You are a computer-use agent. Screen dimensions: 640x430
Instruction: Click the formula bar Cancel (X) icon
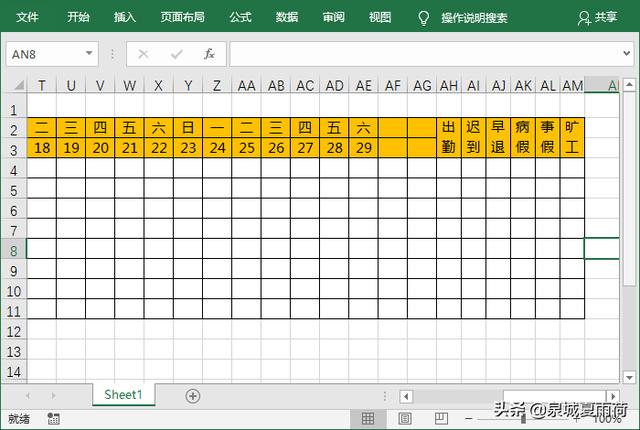[143, 54]
